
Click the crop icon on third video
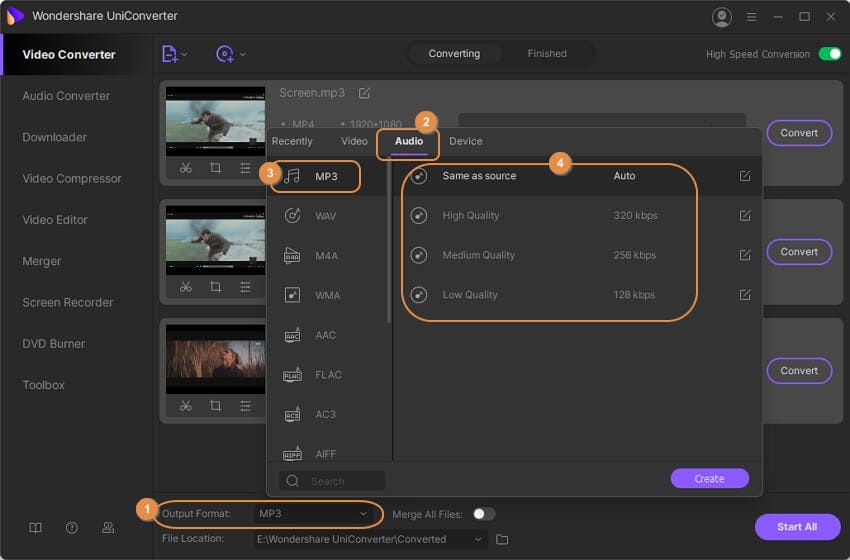coord(215,405)
